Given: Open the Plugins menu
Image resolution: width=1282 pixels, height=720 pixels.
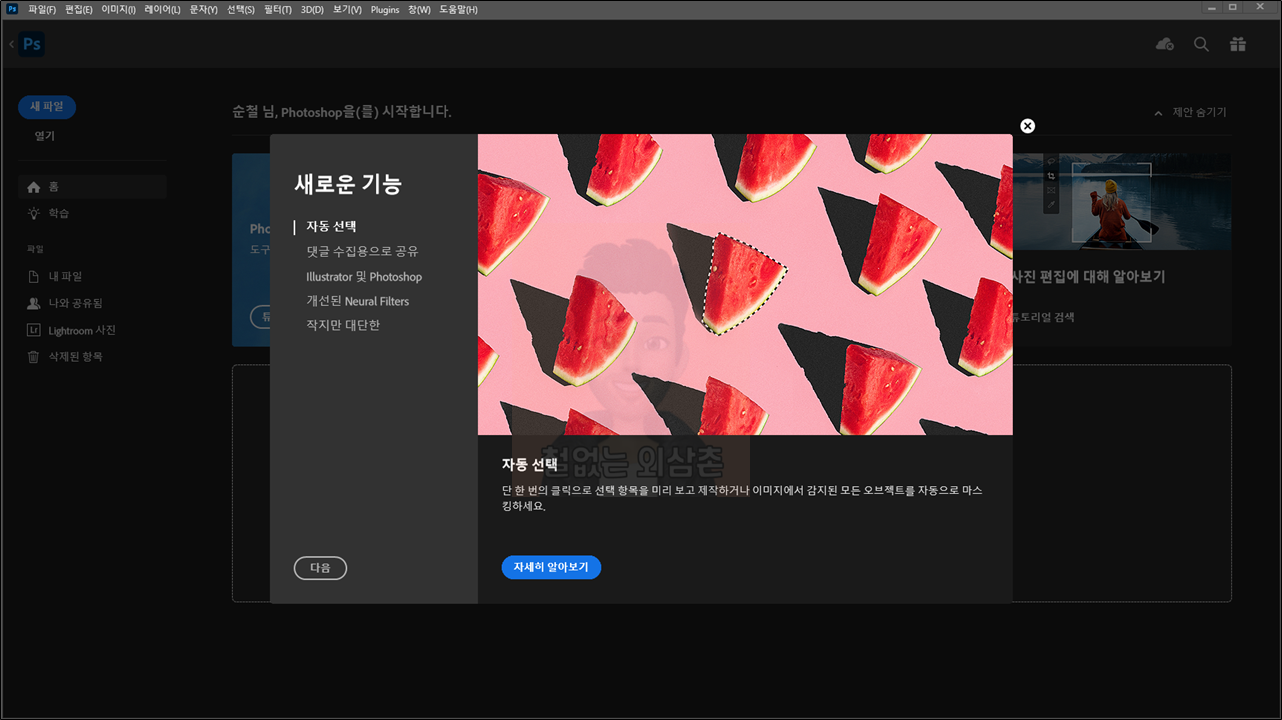Looking at the screenshot, I should point(385,9).
